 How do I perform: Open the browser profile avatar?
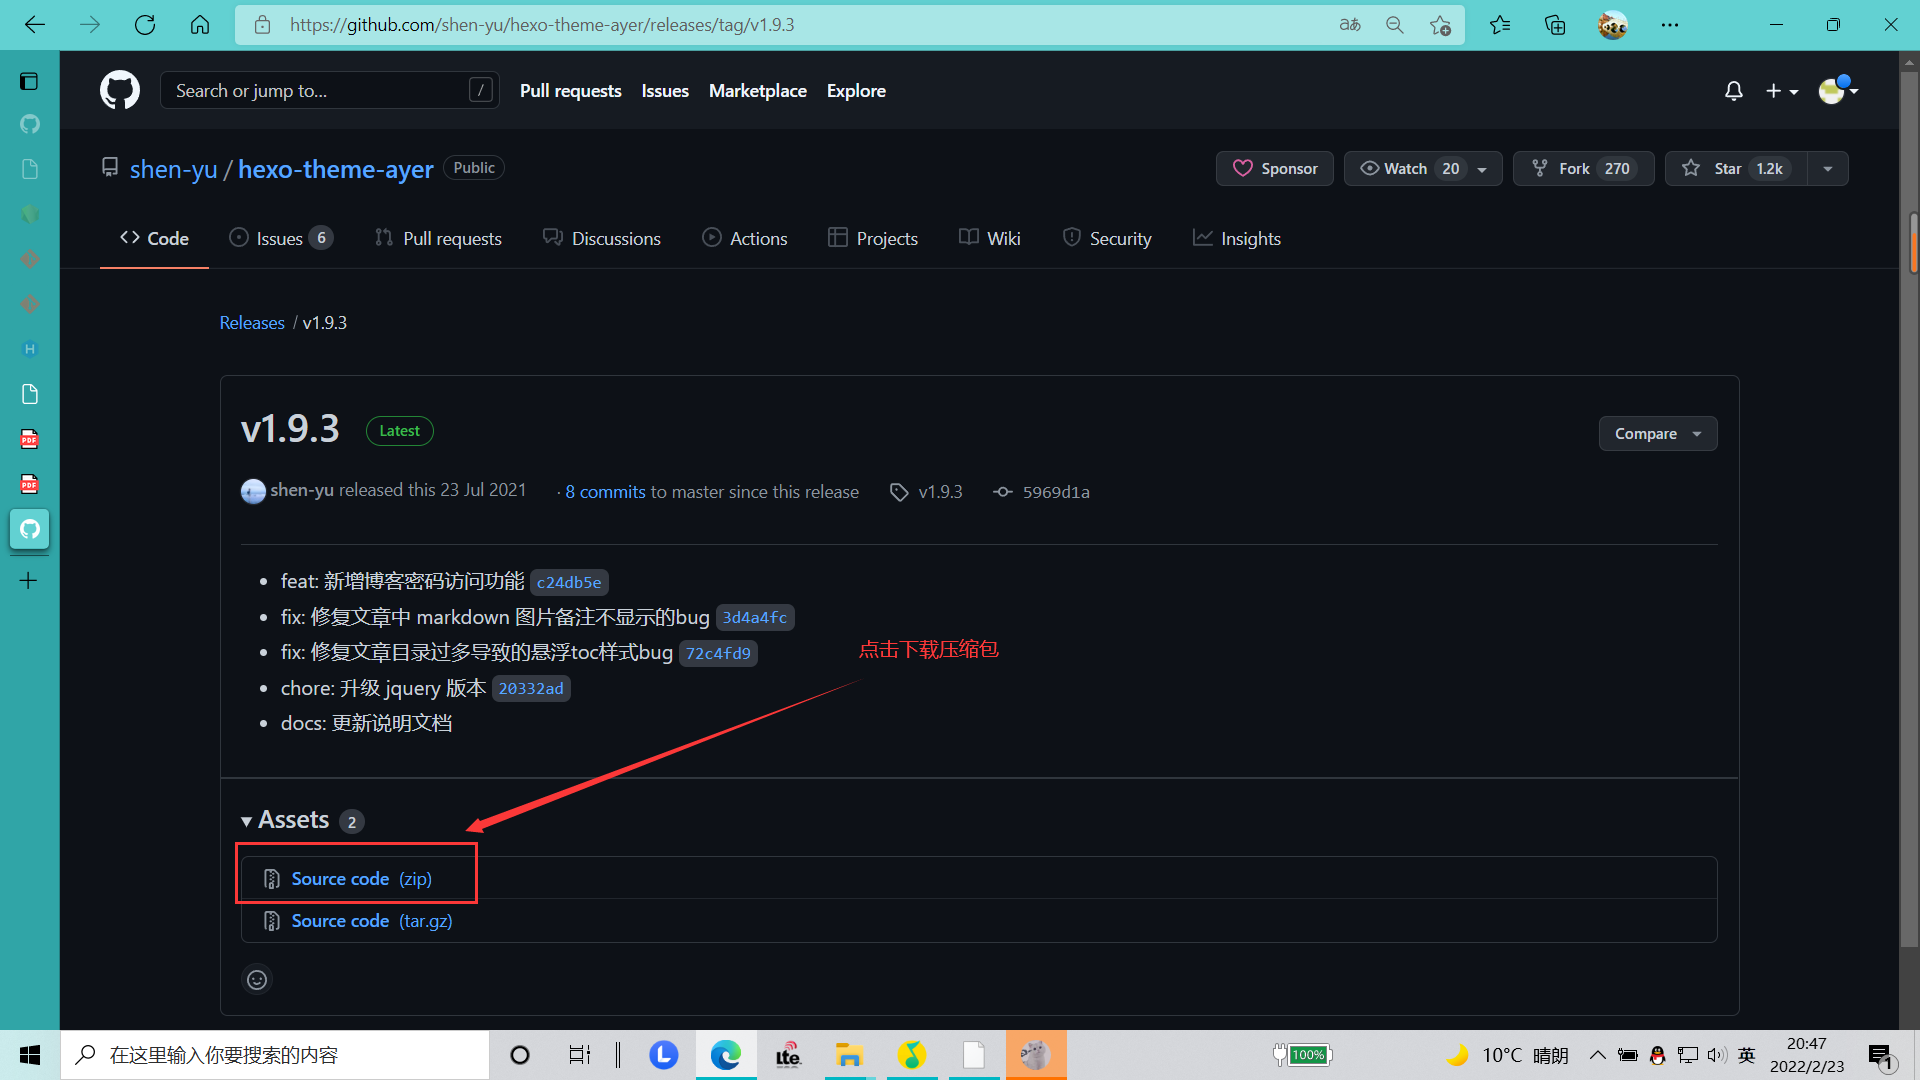pos(1612,25)
